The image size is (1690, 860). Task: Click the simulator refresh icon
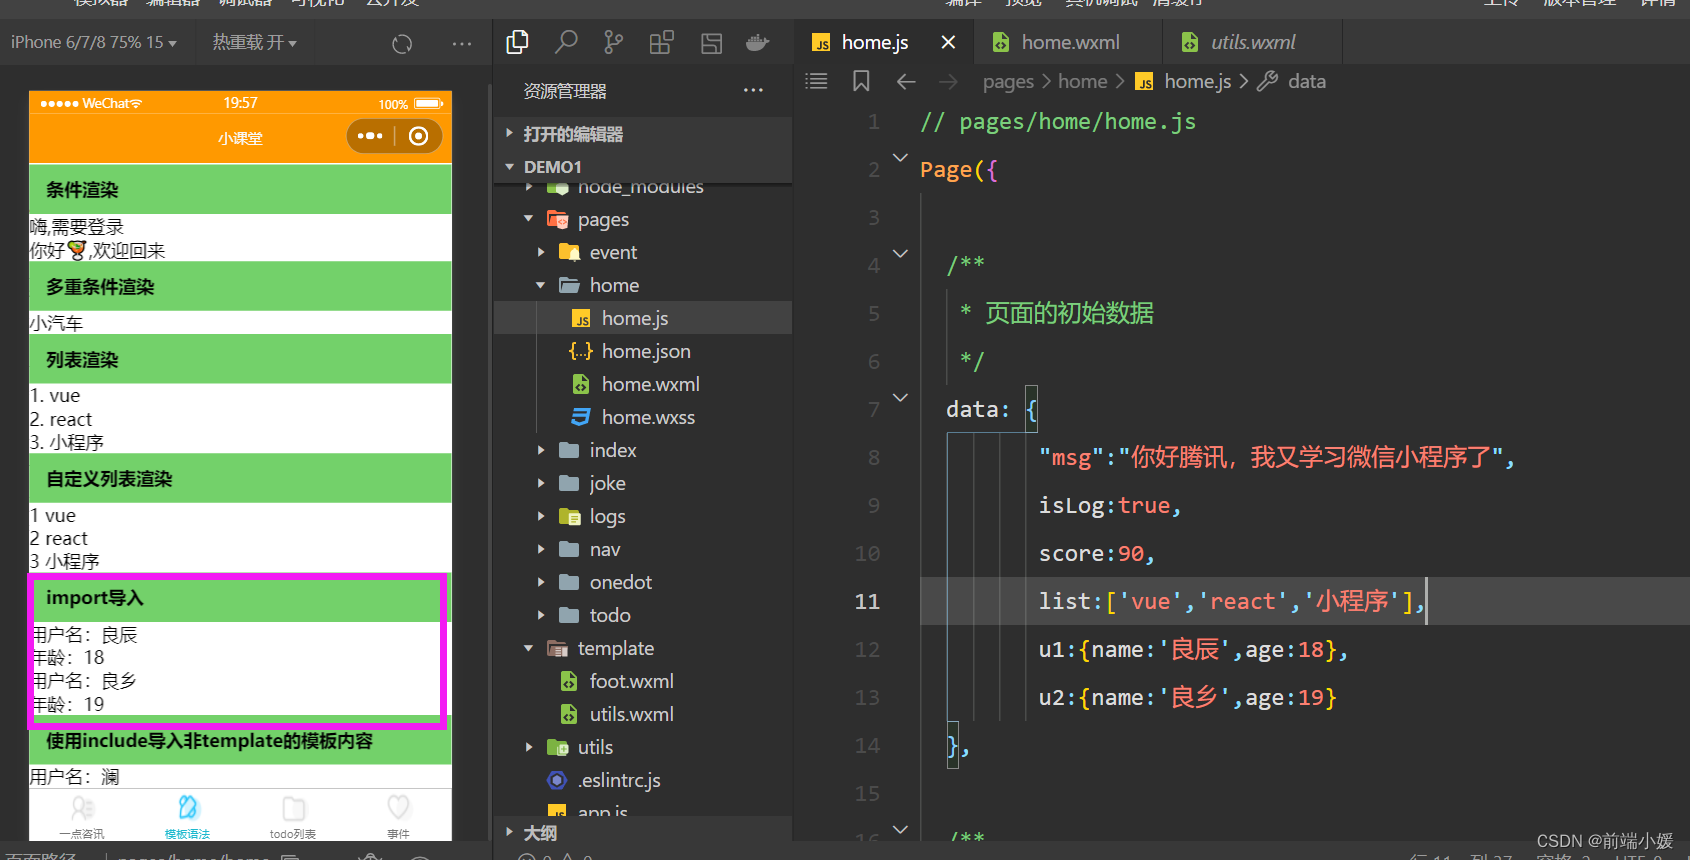click(x=402, y=44)
